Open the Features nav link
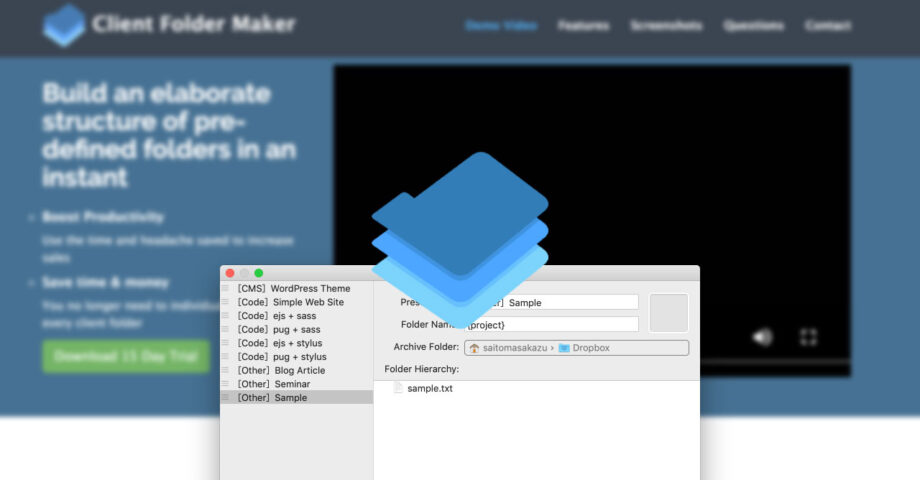The height and width of the screenshot is (480, 920). [583, 25]
